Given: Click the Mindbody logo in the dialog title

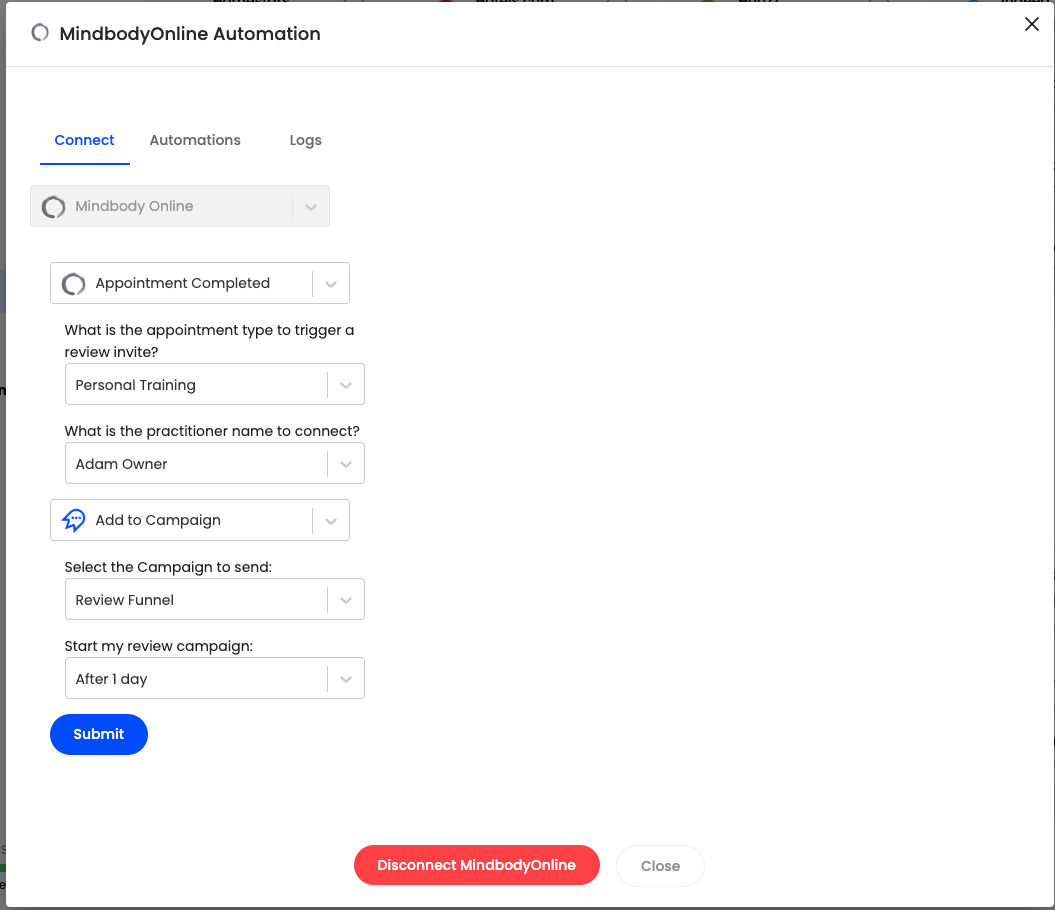Looking at the screenshot, I should pos(40,33).
